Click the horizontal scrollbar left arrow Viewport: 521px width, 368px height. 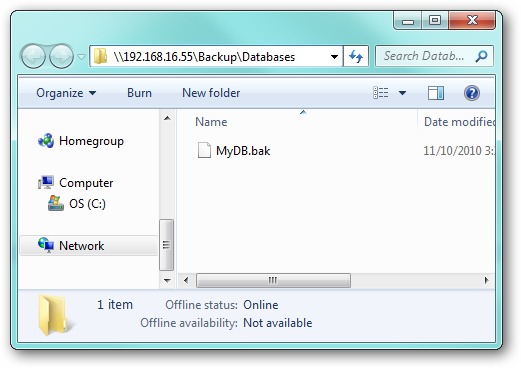click(x=186, y=281)
